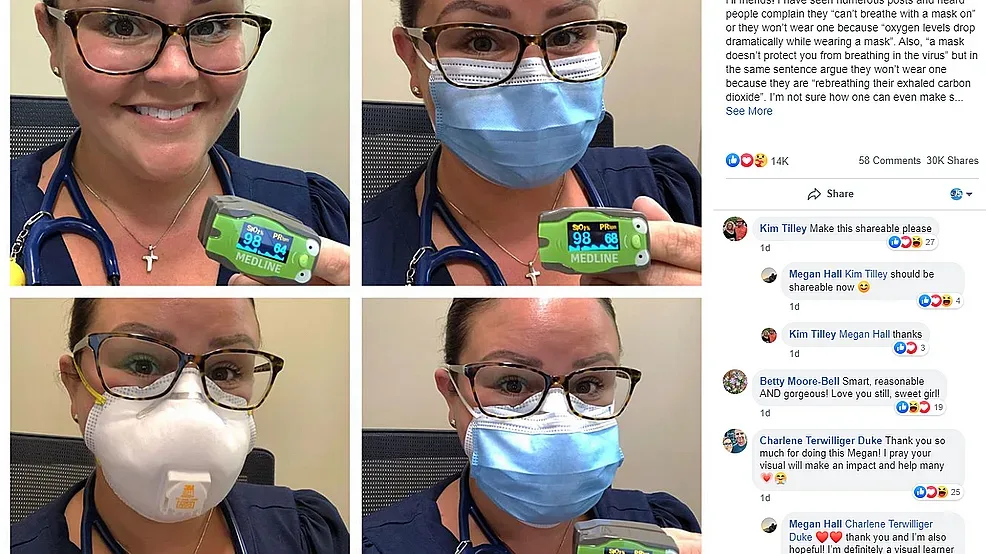Click Megan Hall's small reply avatar
Viewport: 986px width, 554px height.
click(x=769, y=275)
